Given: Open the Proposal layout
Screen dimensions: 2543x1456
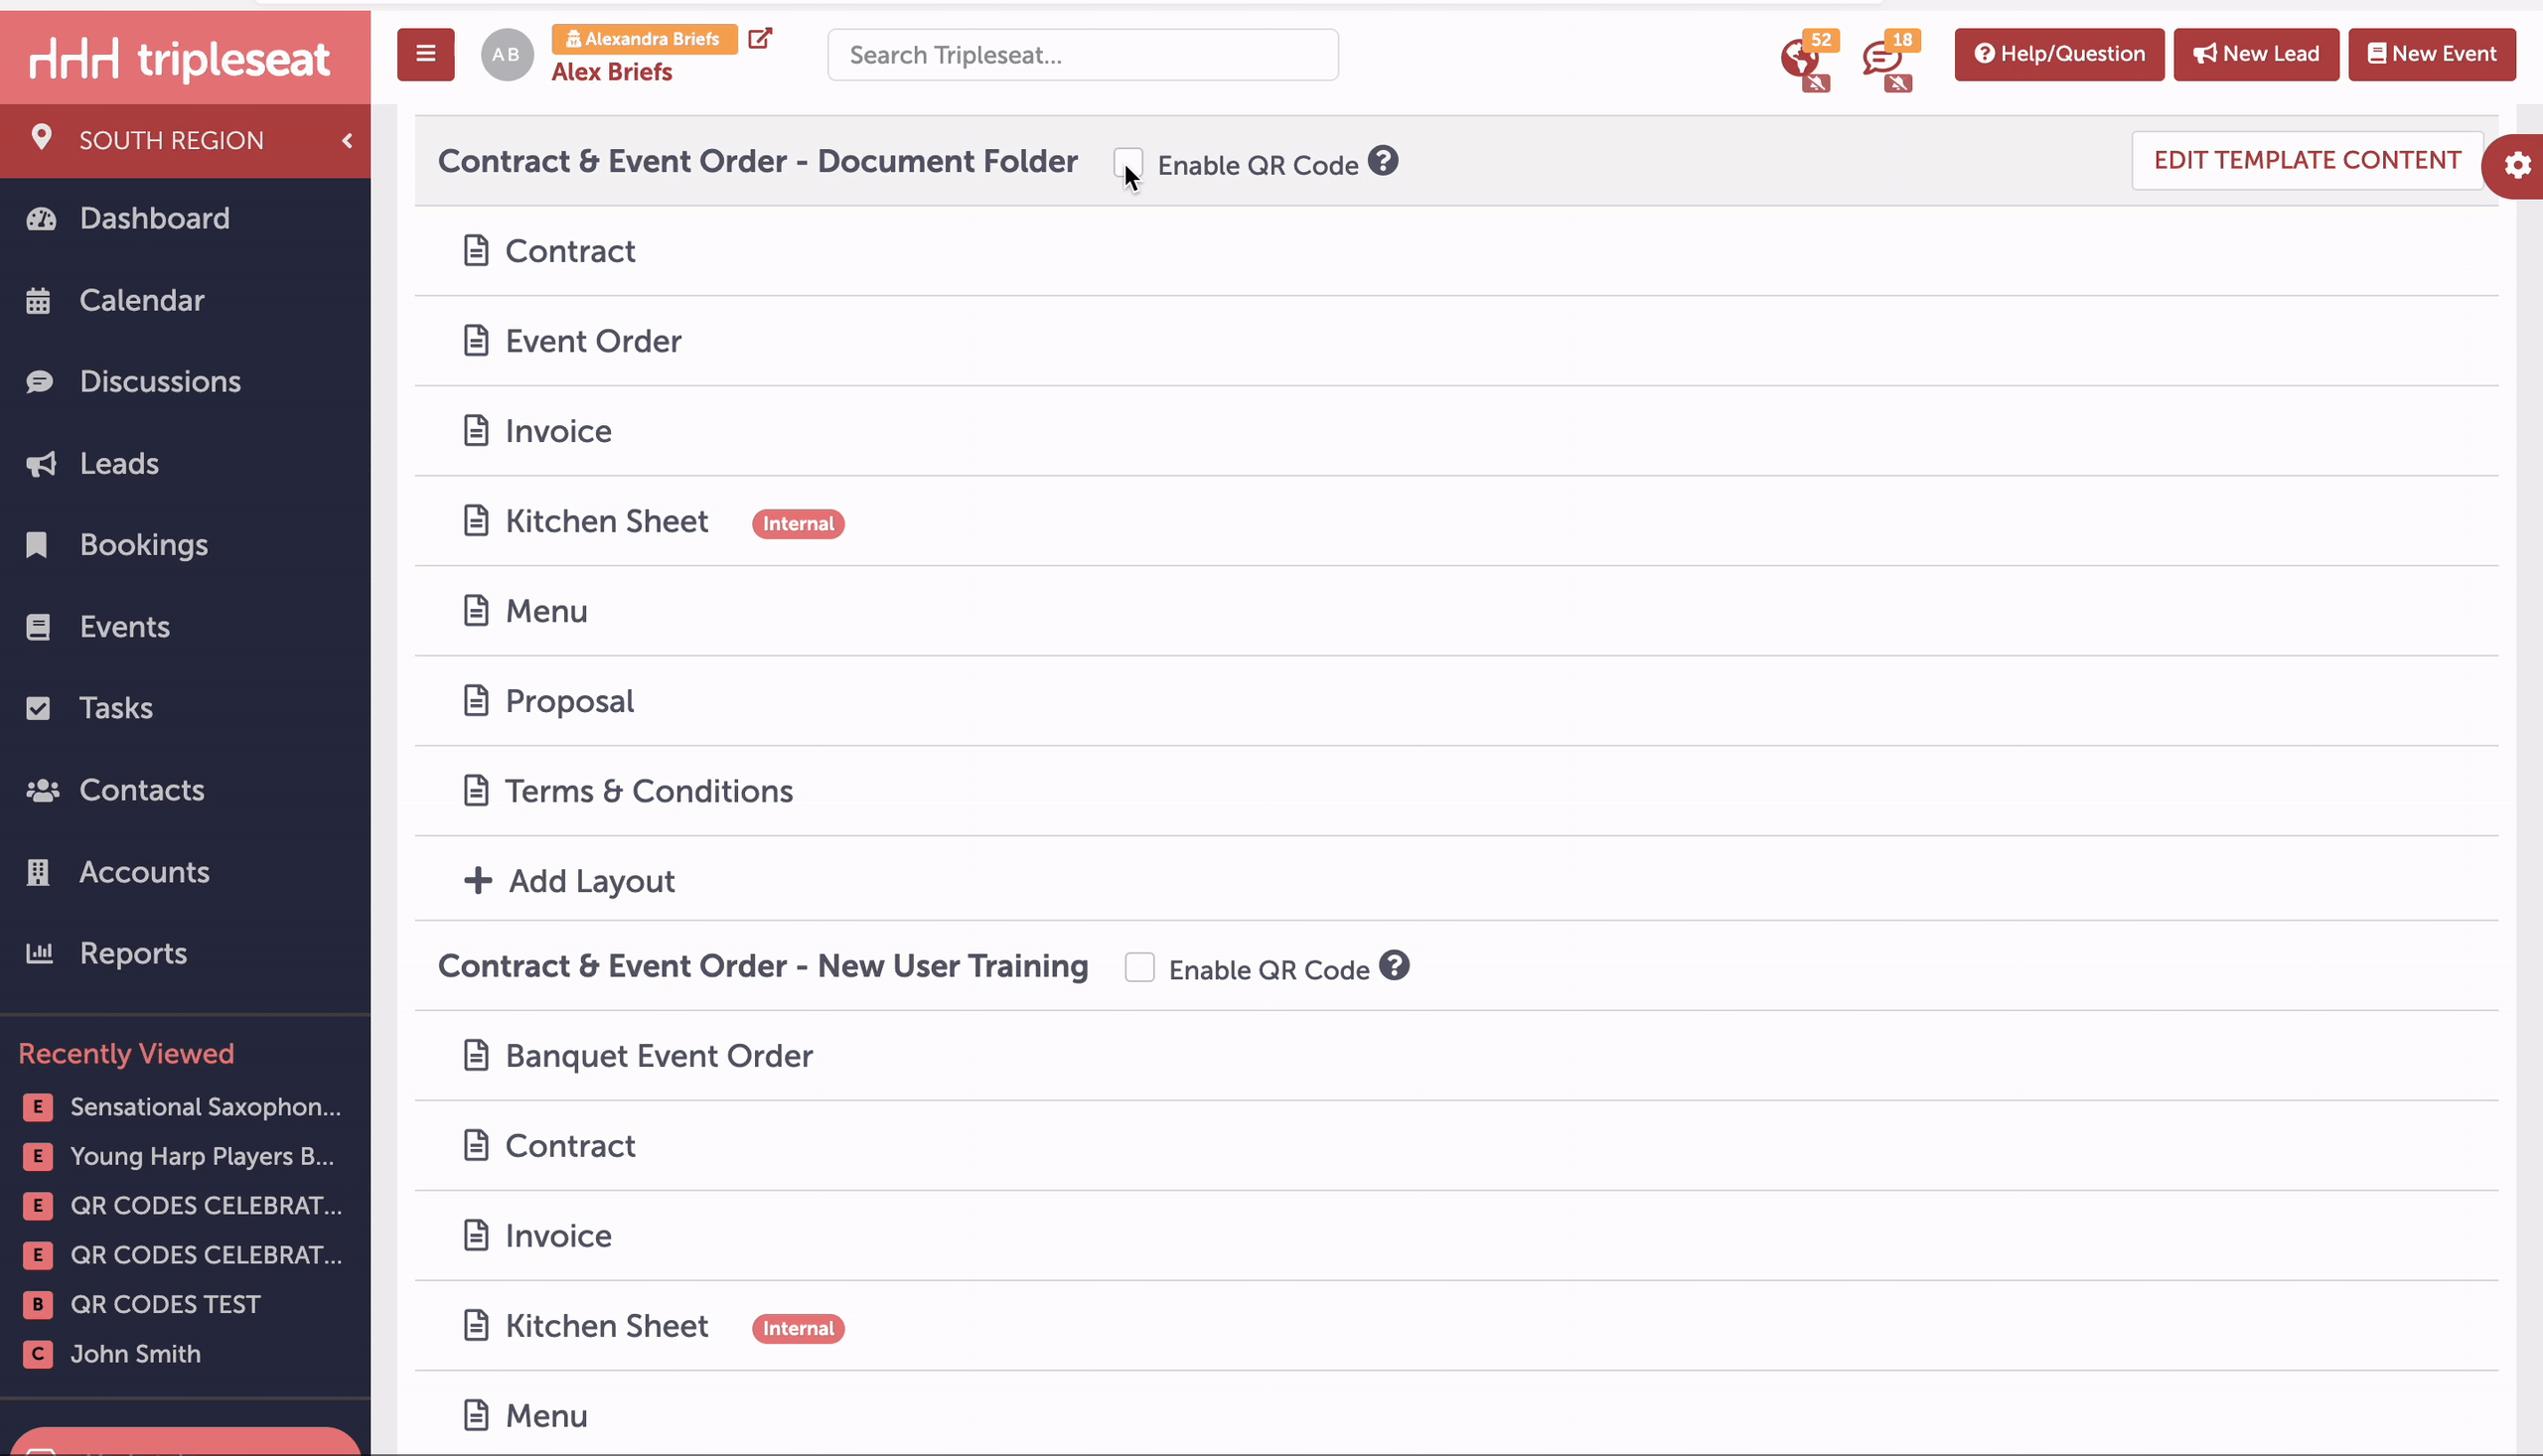Looking at the screenshot, I should pyautogui.click(x=1456, y=700).
